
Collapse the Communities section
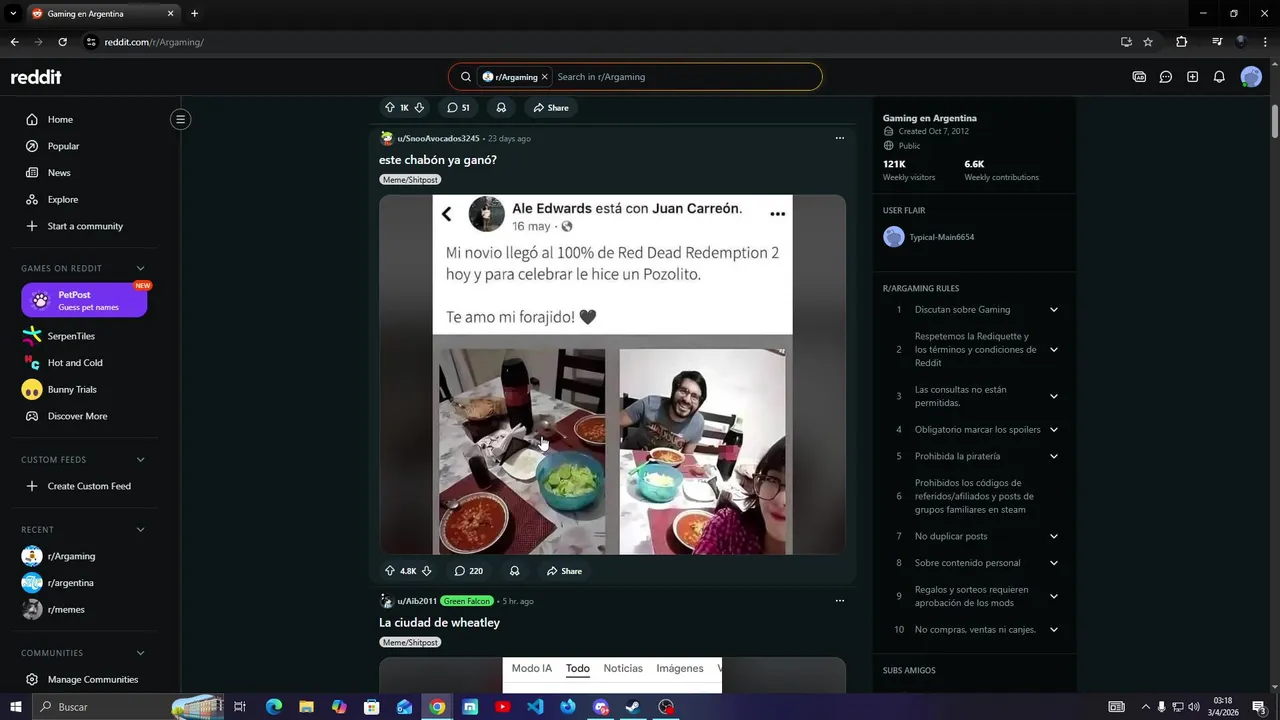click(x=140, y=653)
